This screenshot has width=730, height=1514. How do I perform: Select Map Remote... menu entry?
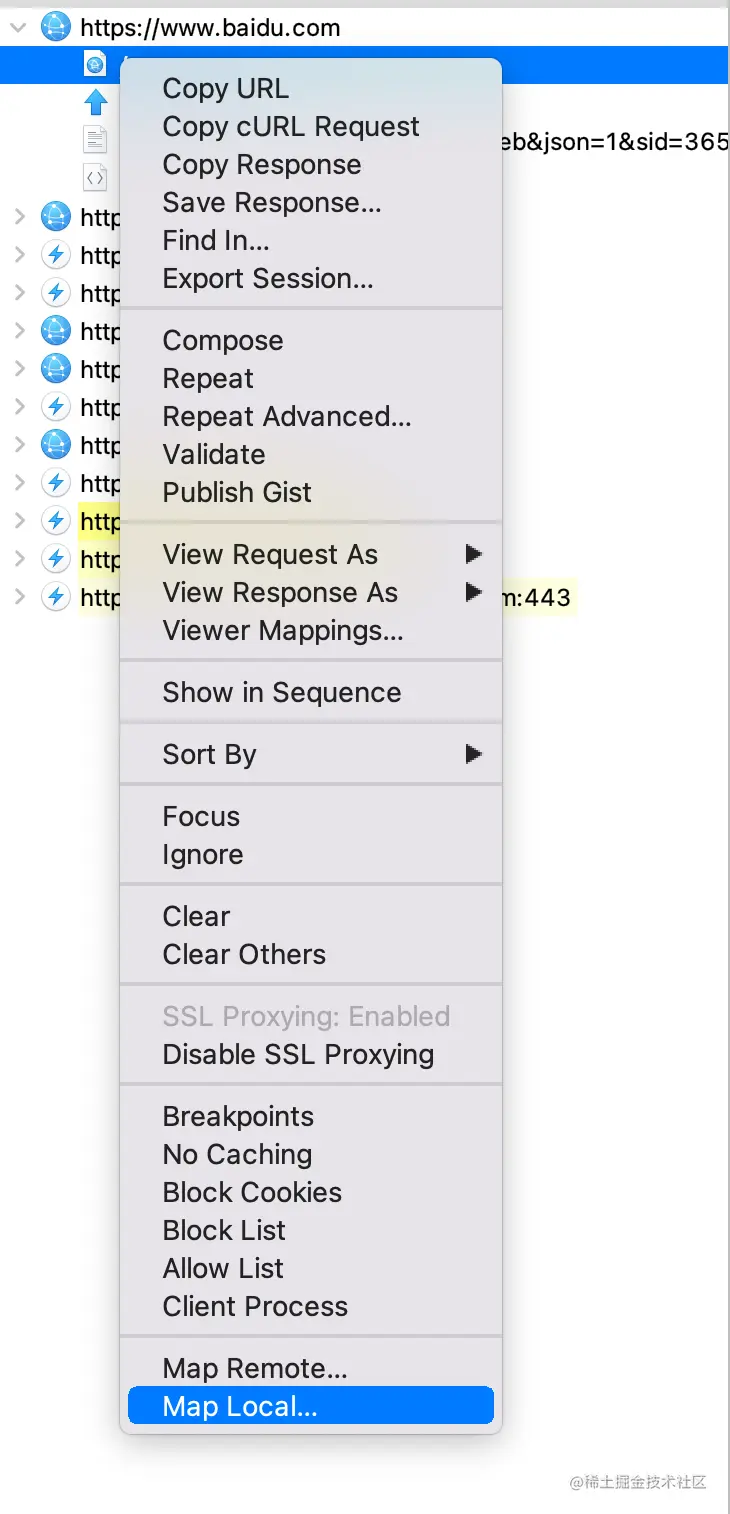pyautogui.click(x=255, y=1369)
